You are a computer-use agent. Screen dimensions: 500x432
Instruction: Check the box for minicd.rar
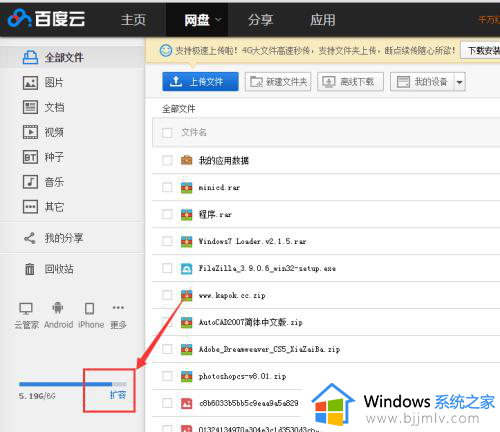pyautogui.click(x=167, y=188)
